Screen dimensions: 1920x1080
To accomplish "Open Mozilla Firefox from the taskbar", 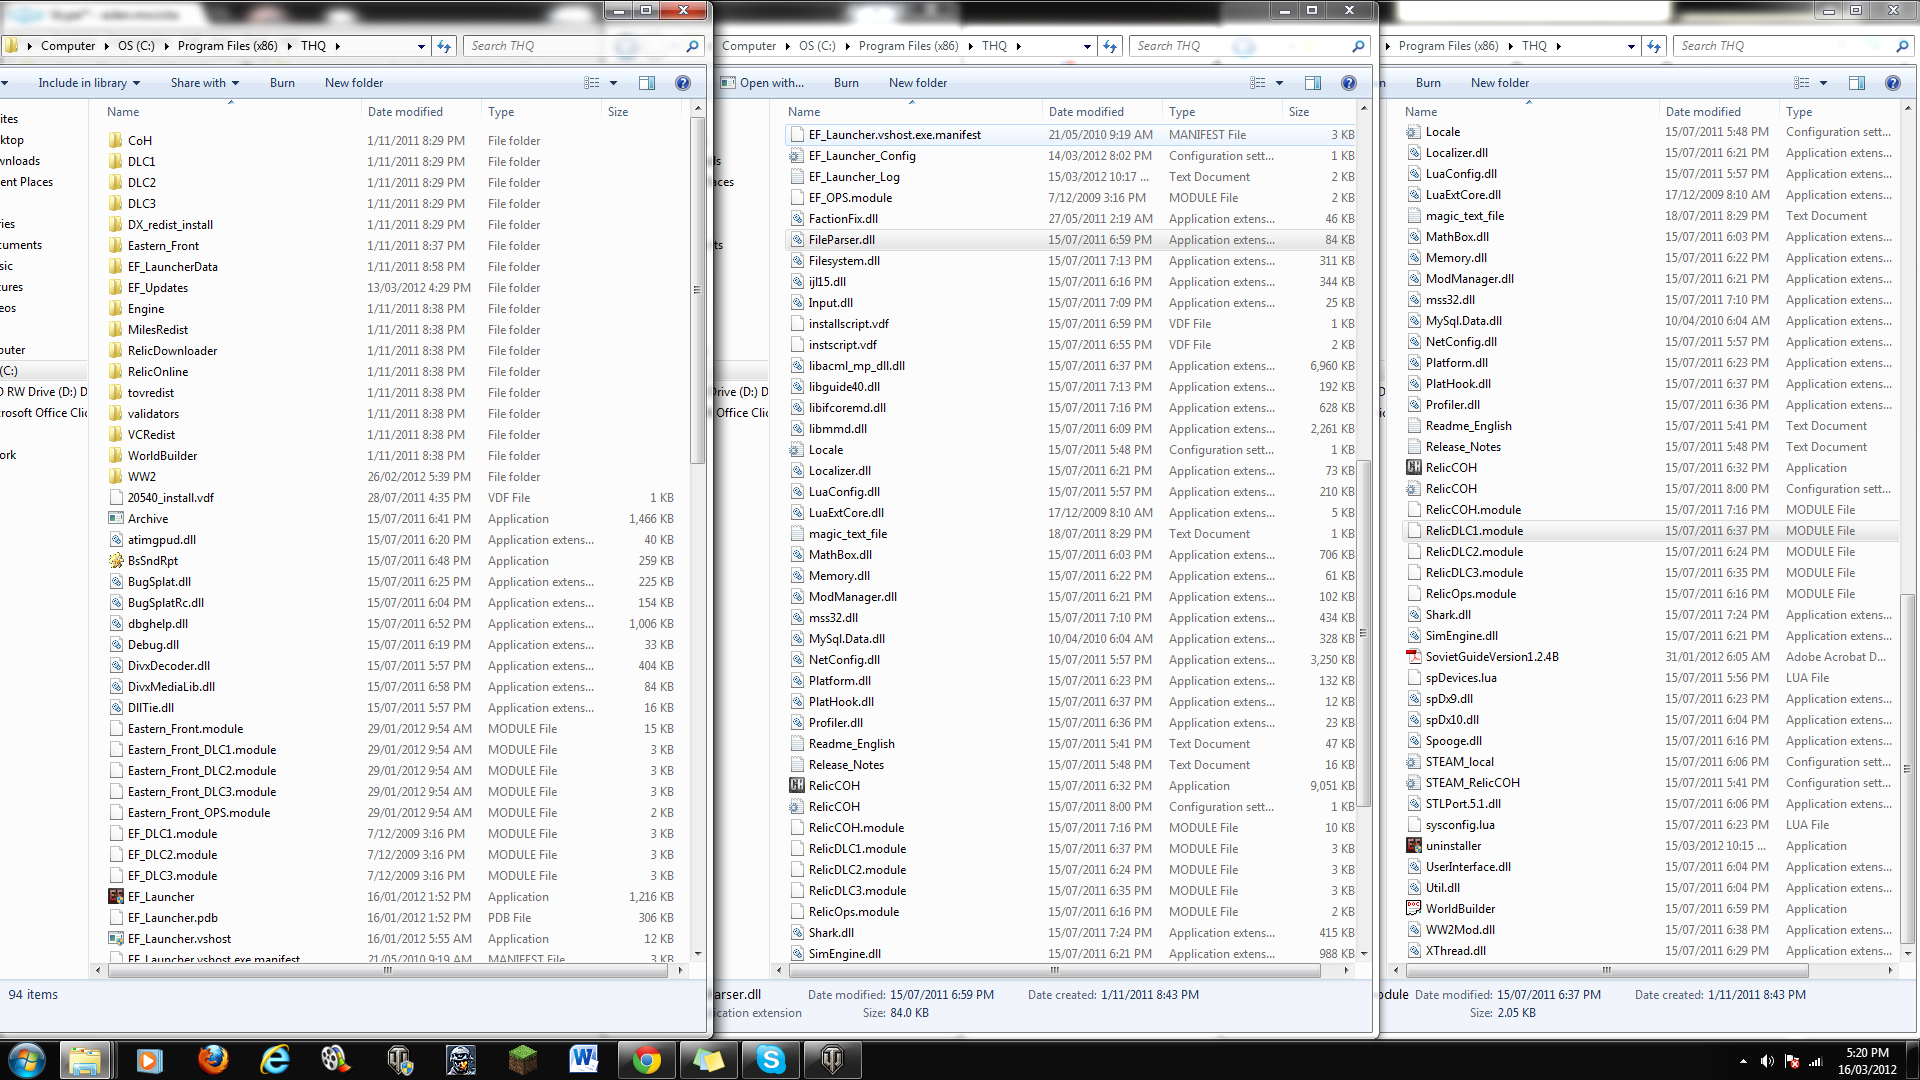I will point(213,1059).
